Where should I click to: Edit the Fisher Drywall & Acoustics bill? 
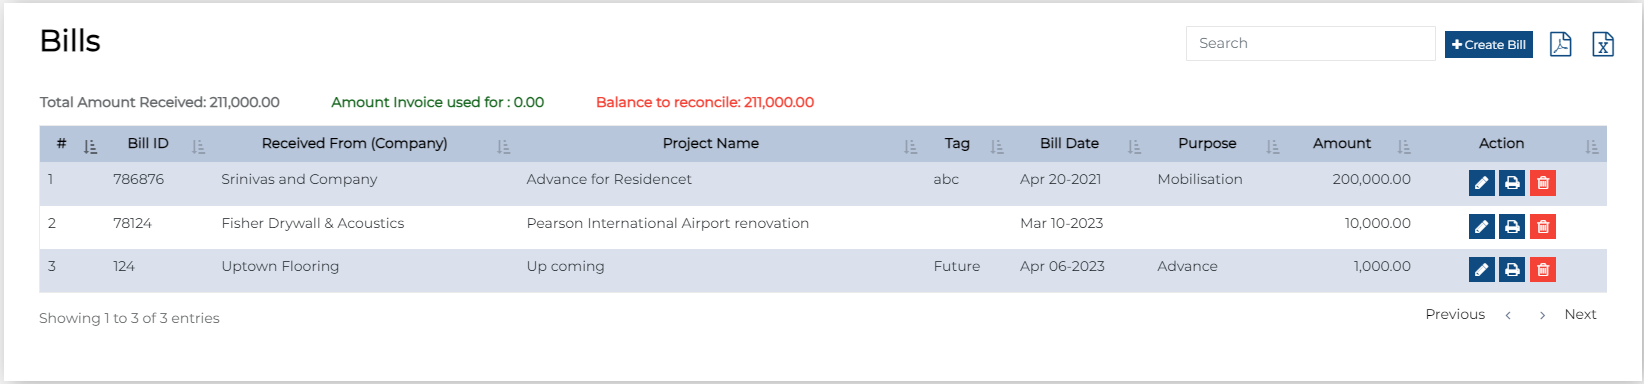[1482, 227]
